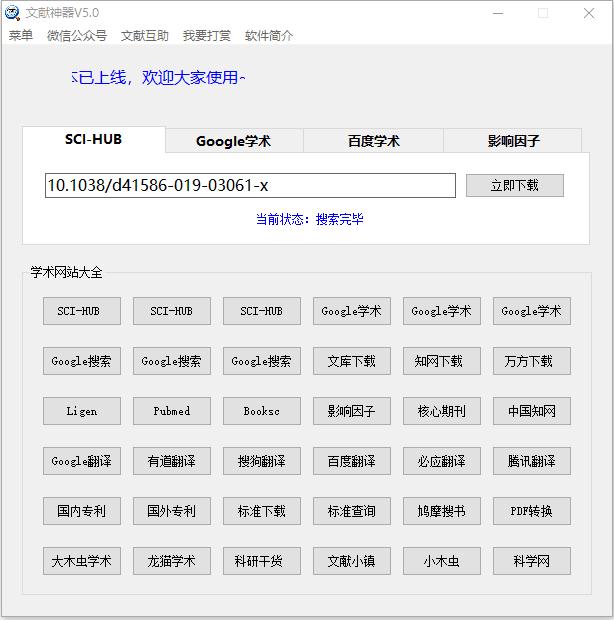Click the PDF转换 button
The image size is (614, 620).
(x=532, y=511)
